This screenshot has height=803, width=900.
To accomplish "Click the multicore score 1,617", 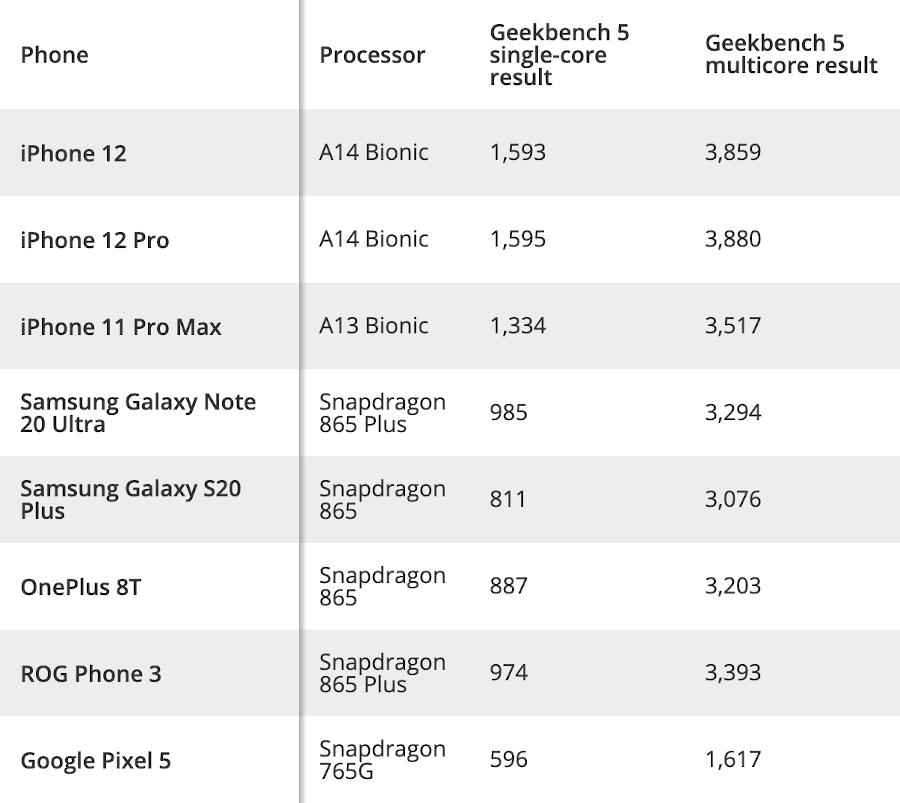I will pos(732,759).
